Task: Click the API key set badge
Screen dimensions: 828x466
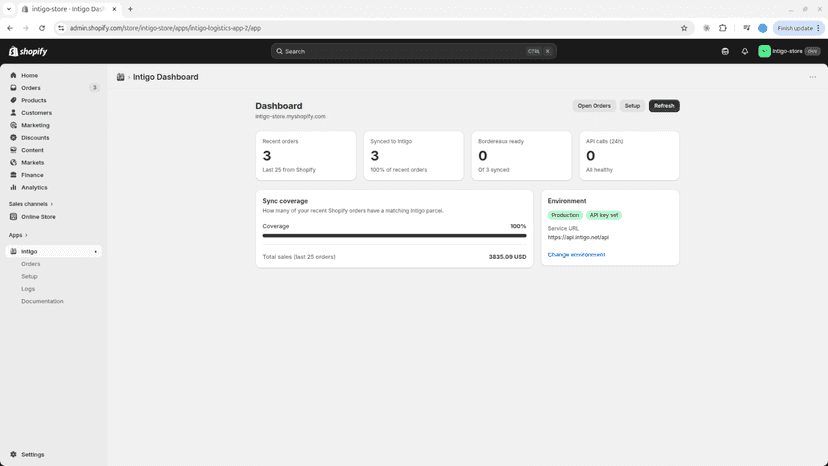Action: pyautogui.click(x=604, y=215)
